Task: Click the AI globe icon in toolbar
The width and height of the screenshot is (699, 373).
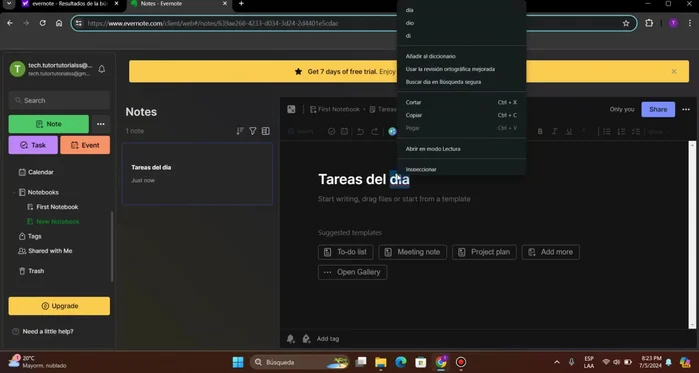Action: (392, 131)
